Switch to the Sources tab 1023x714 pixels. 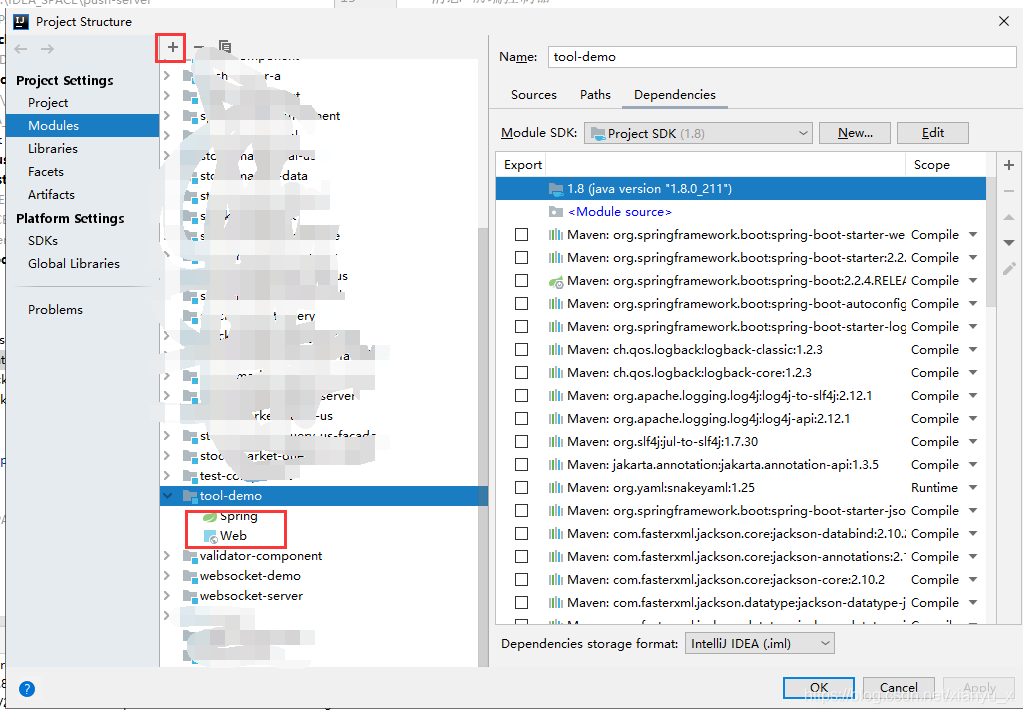[534, 95]
